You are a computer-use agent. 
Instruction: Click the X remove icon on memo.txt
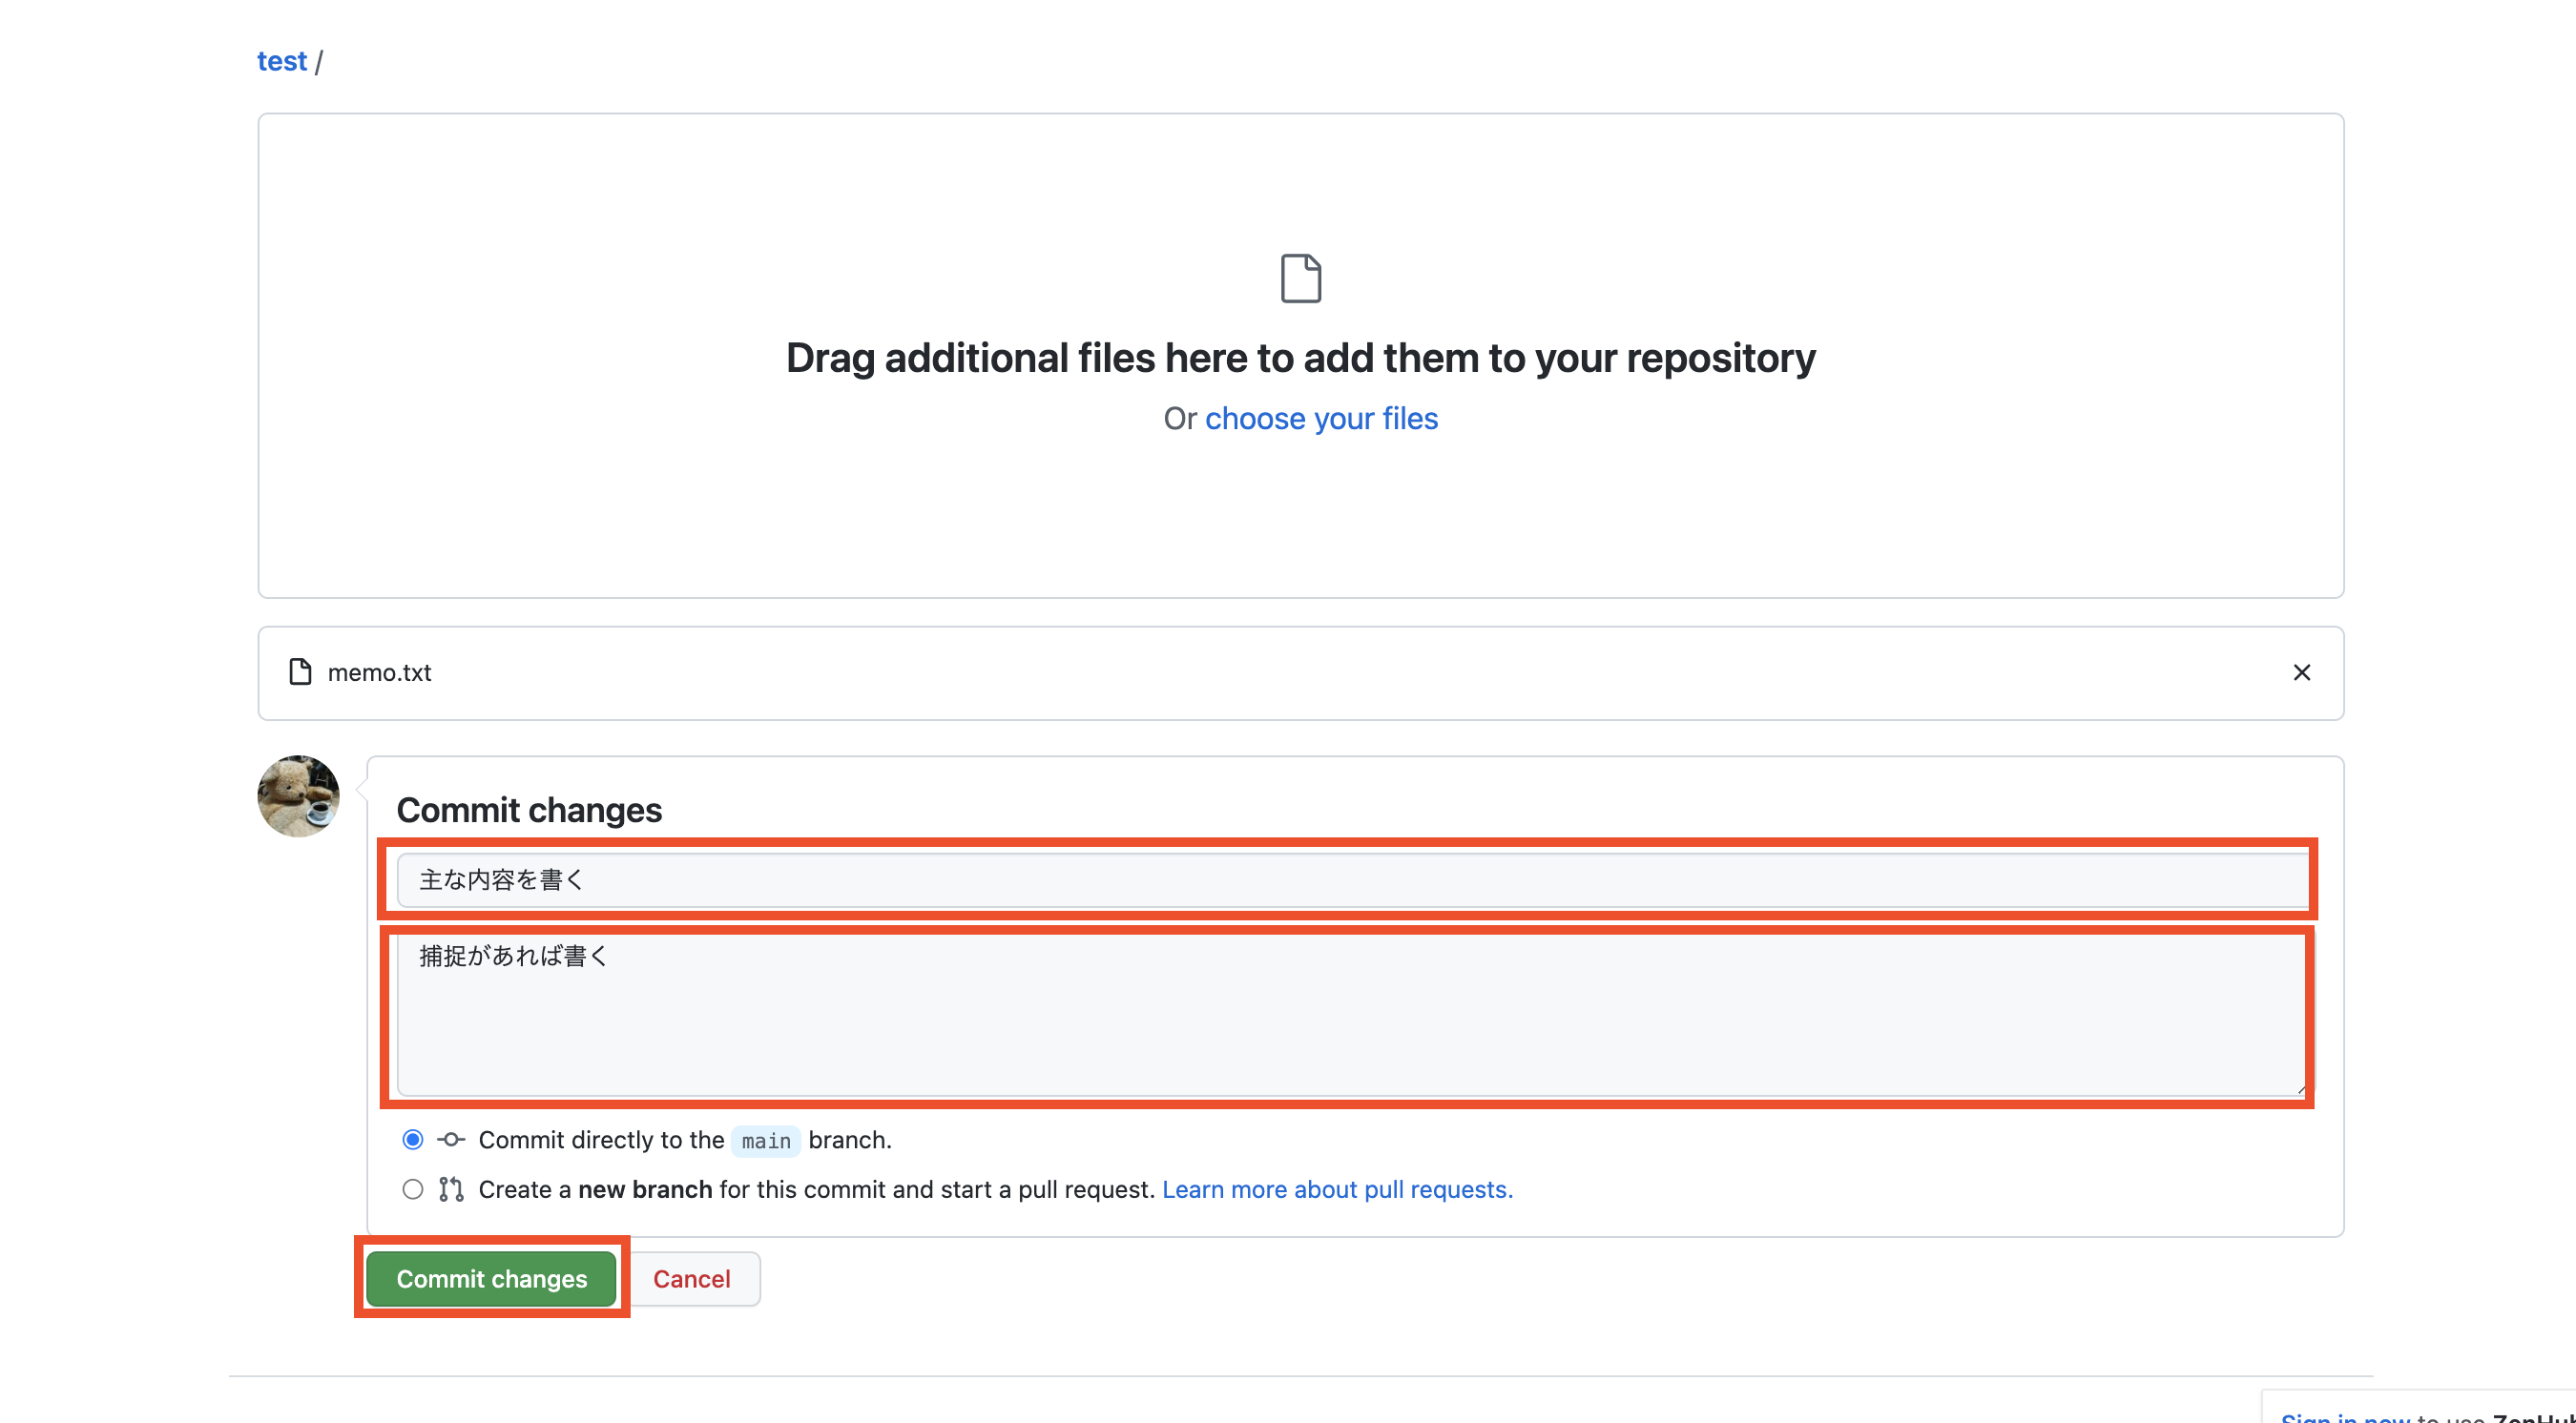click(x=2302, y=673)
